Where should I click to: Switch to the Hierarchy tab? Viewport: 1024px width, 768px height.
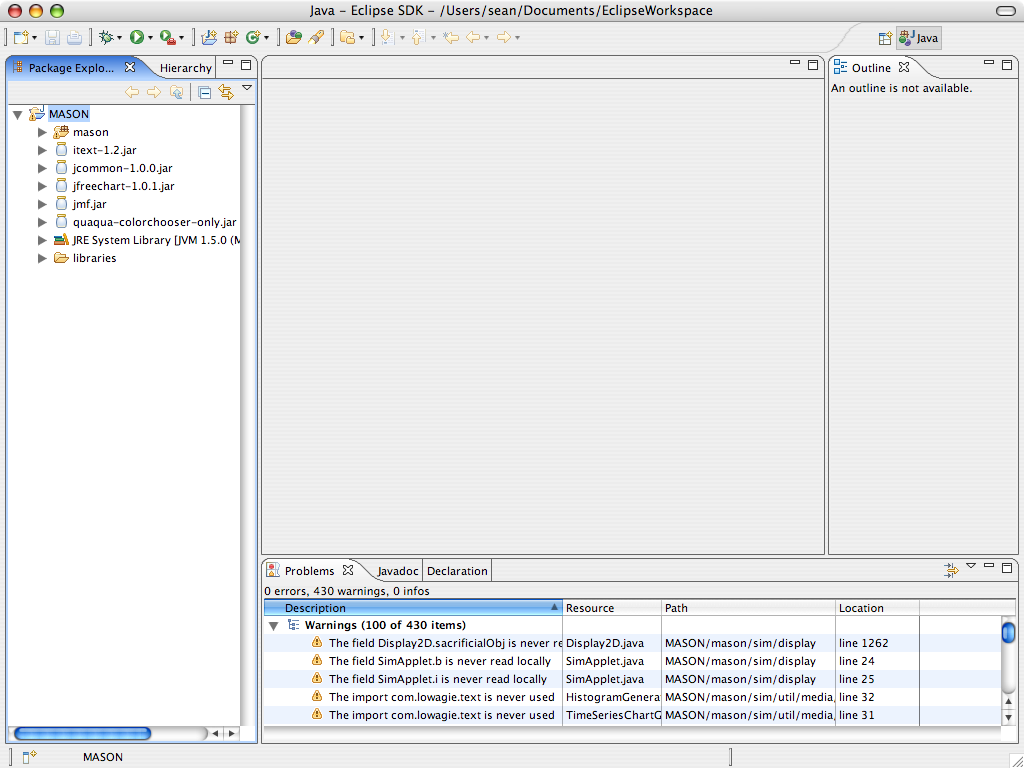point(185,68)
